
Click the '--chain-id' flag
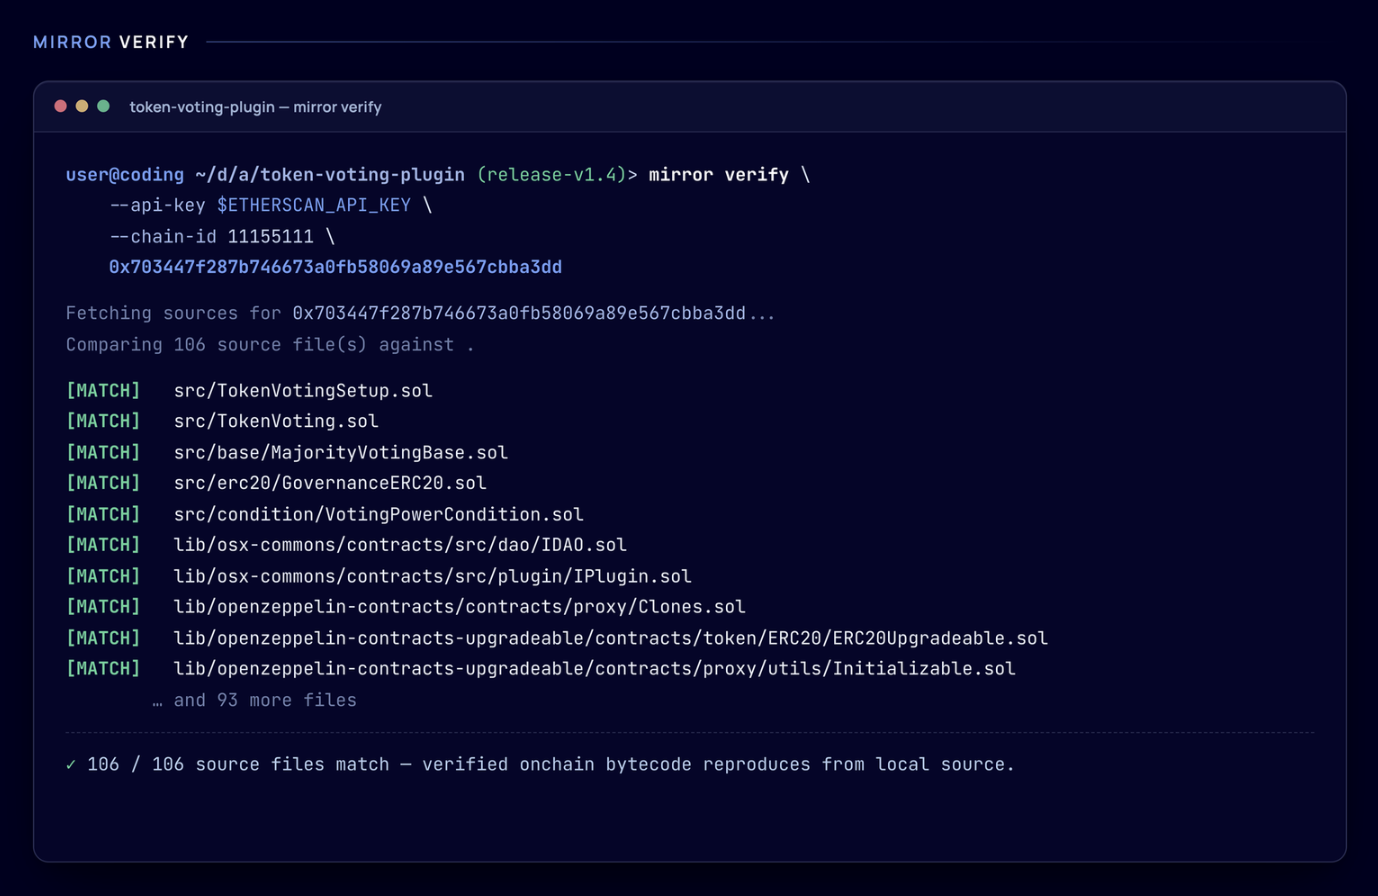[x=163, y=237]
